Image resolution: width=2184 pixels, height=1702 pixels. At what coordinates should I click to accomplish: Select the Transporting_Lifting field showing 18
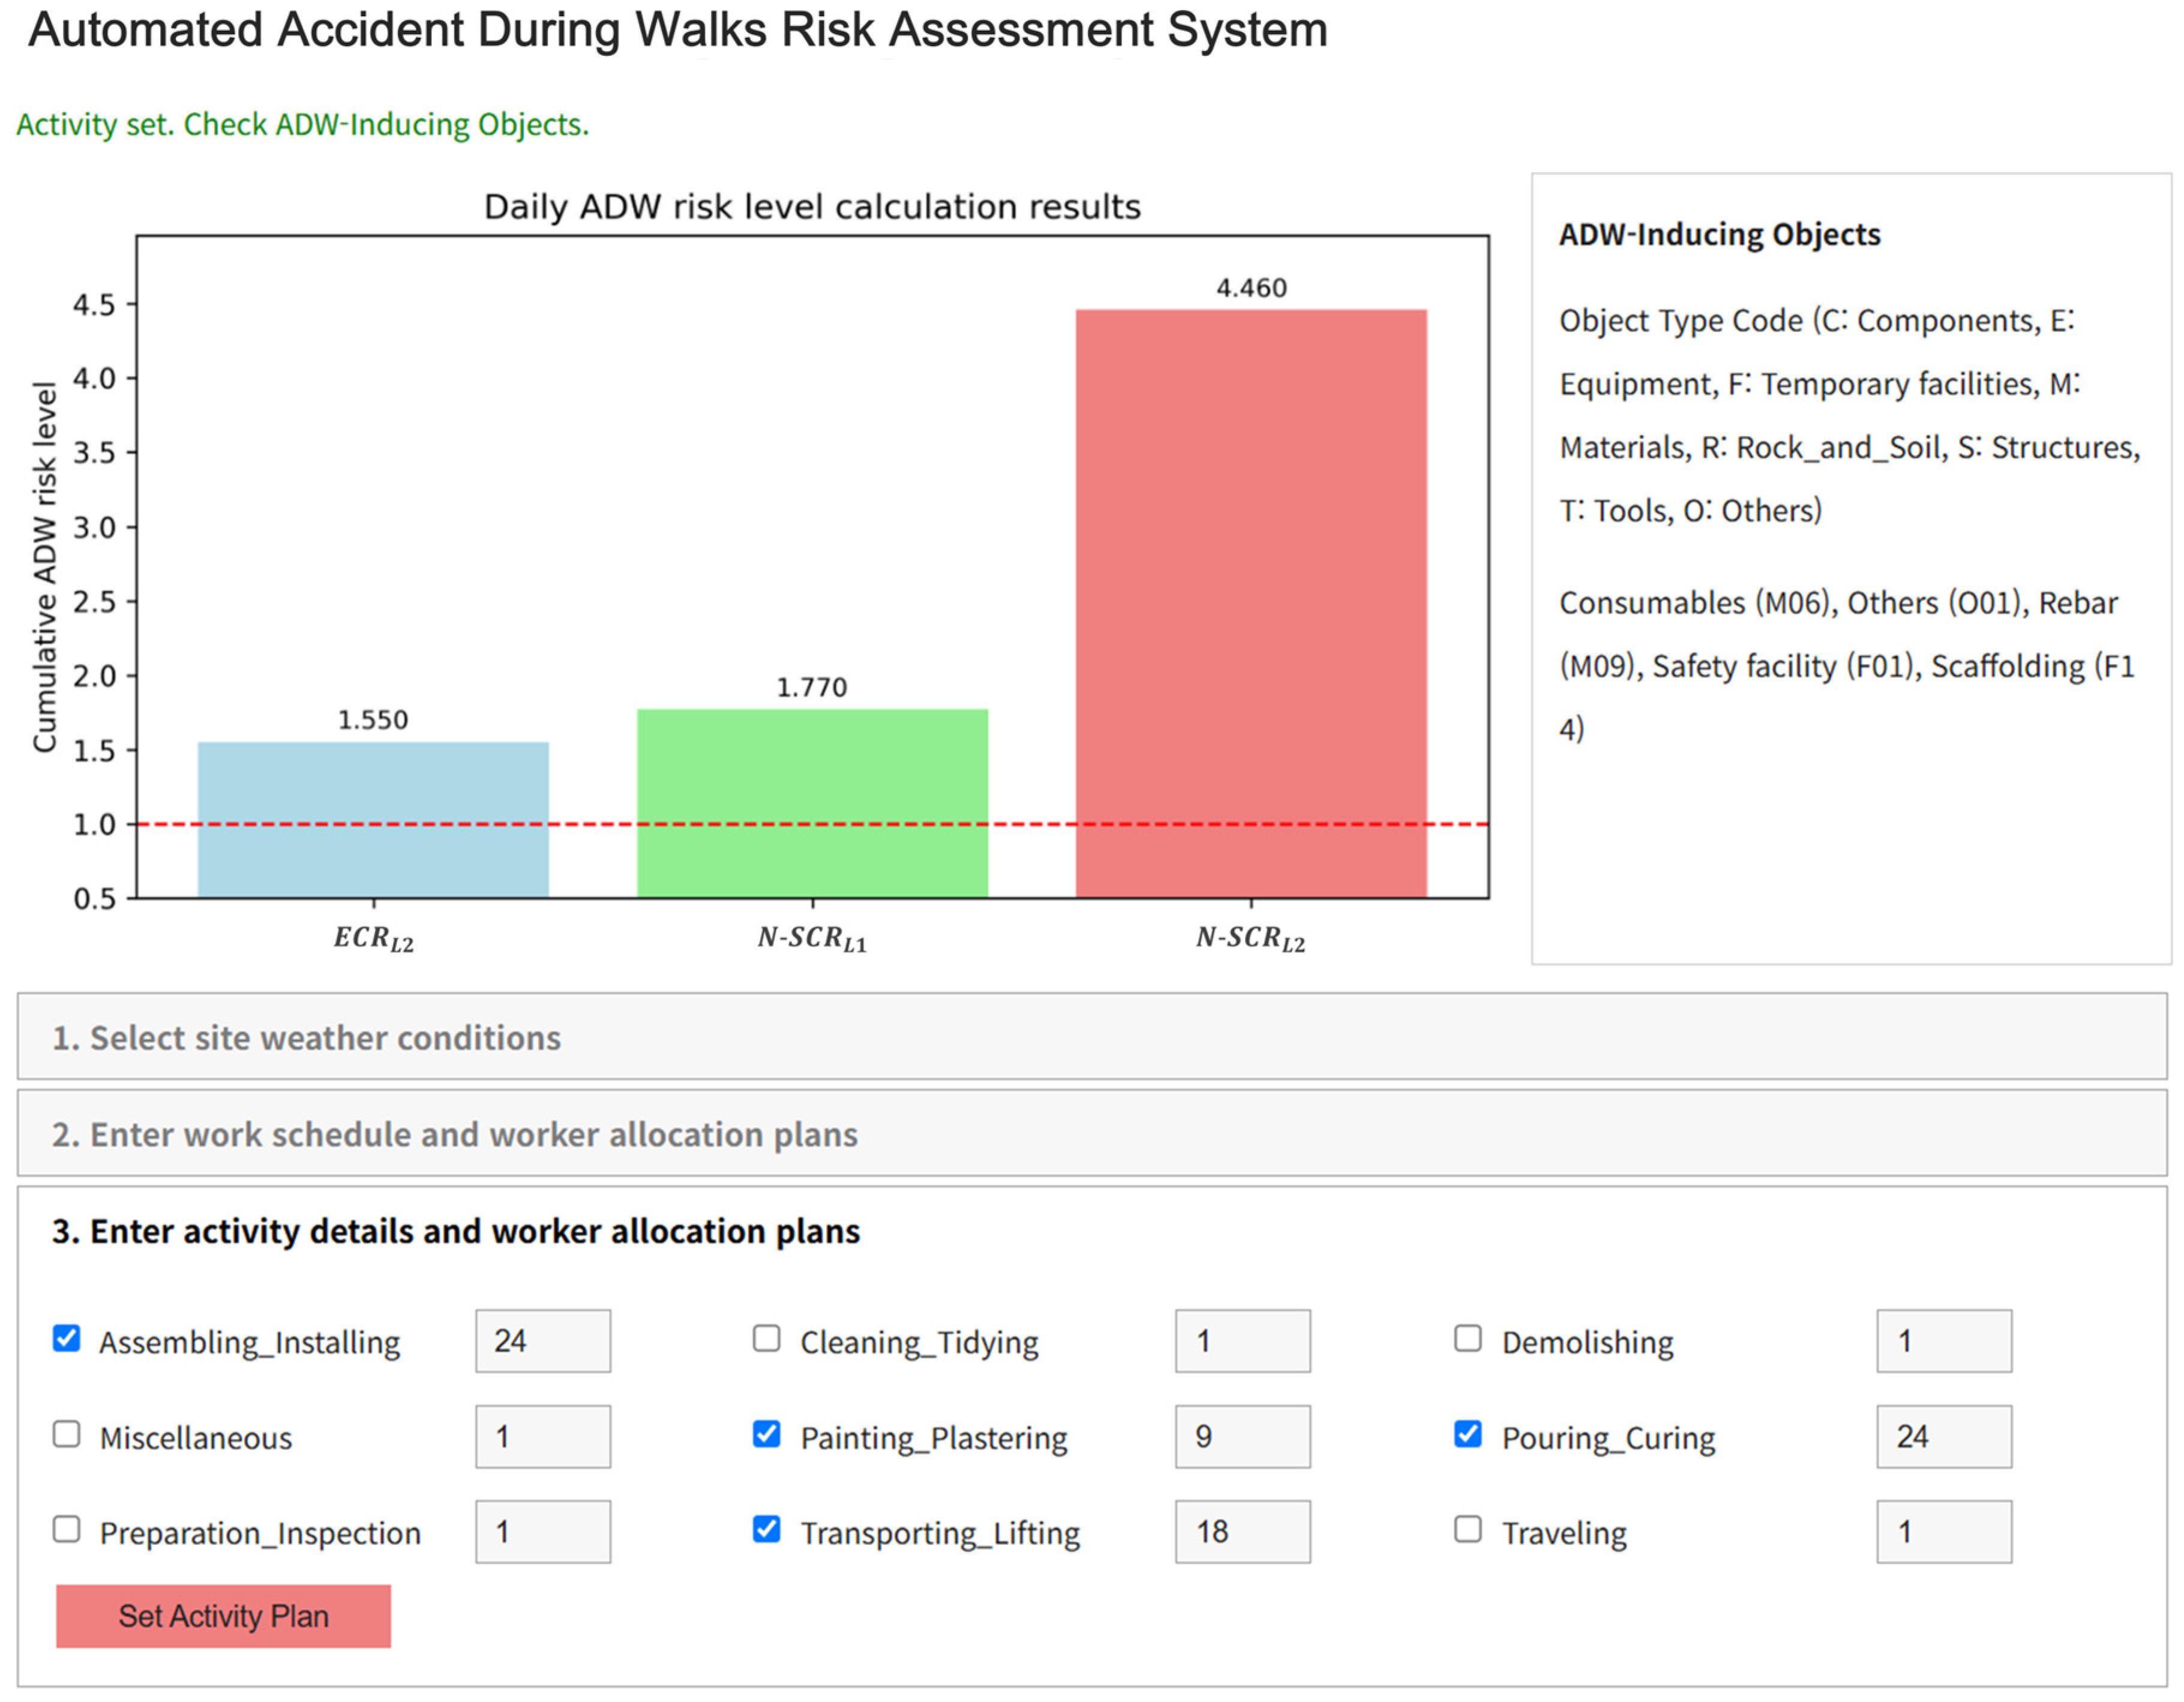click(x=1242, y=1532)
